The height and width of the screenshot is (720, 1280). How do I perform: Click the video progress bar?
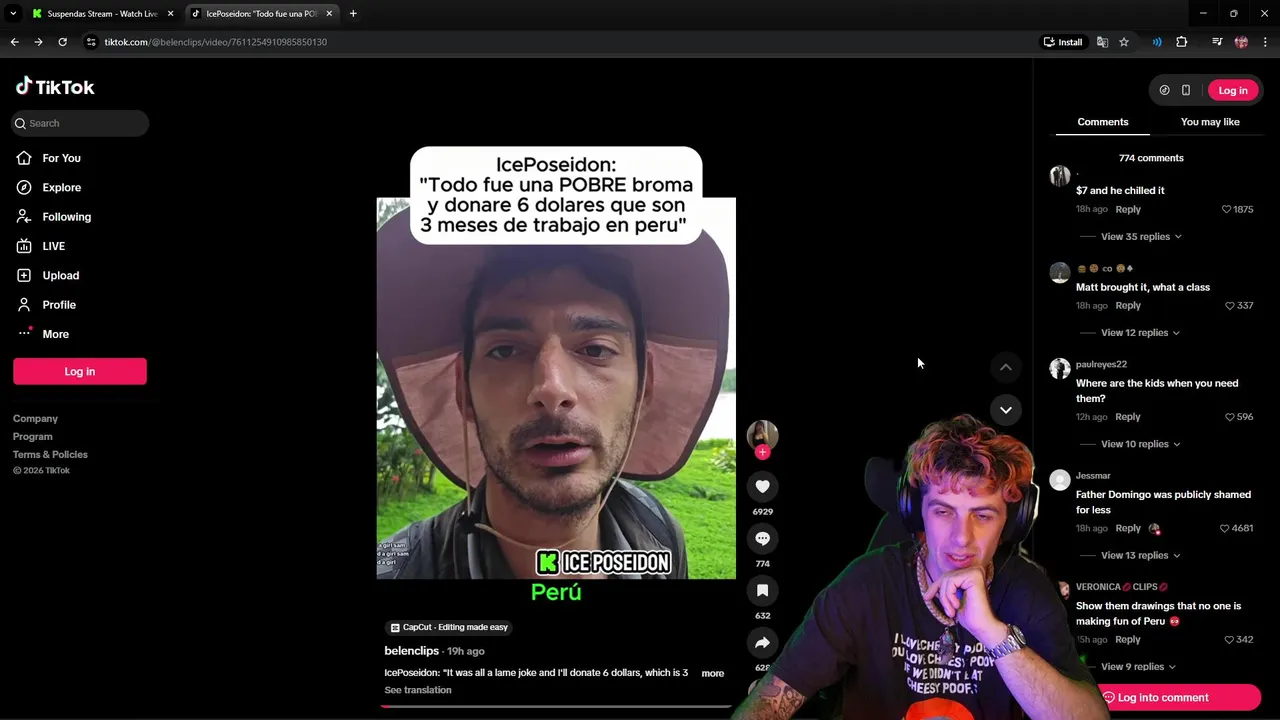click(x=556, y=706)
